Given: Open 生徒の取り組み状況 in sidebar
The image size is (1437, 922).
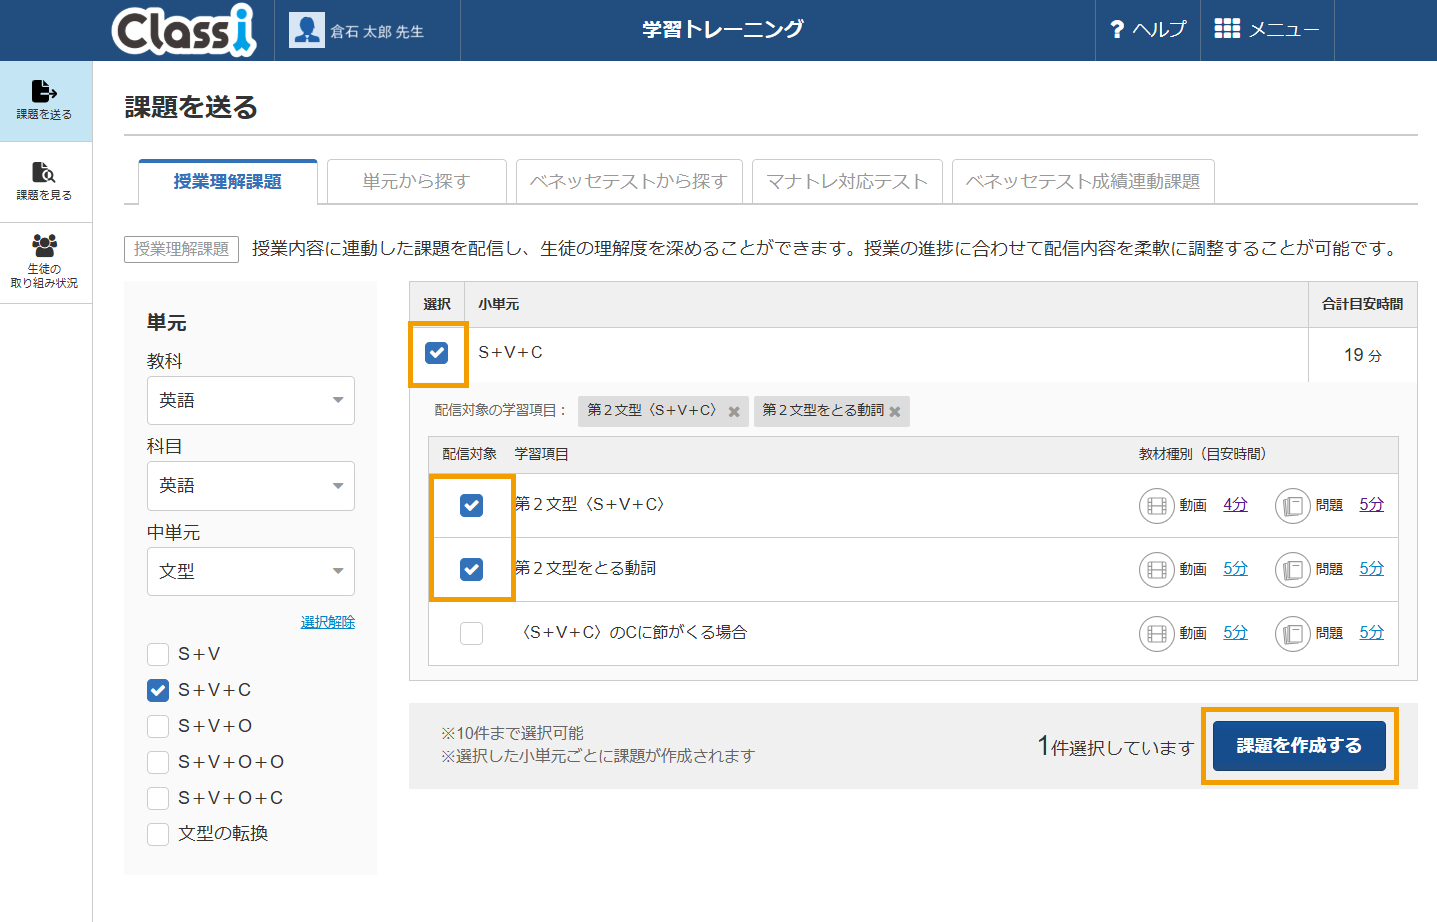Looking at the screenshot, I should 45,263.
